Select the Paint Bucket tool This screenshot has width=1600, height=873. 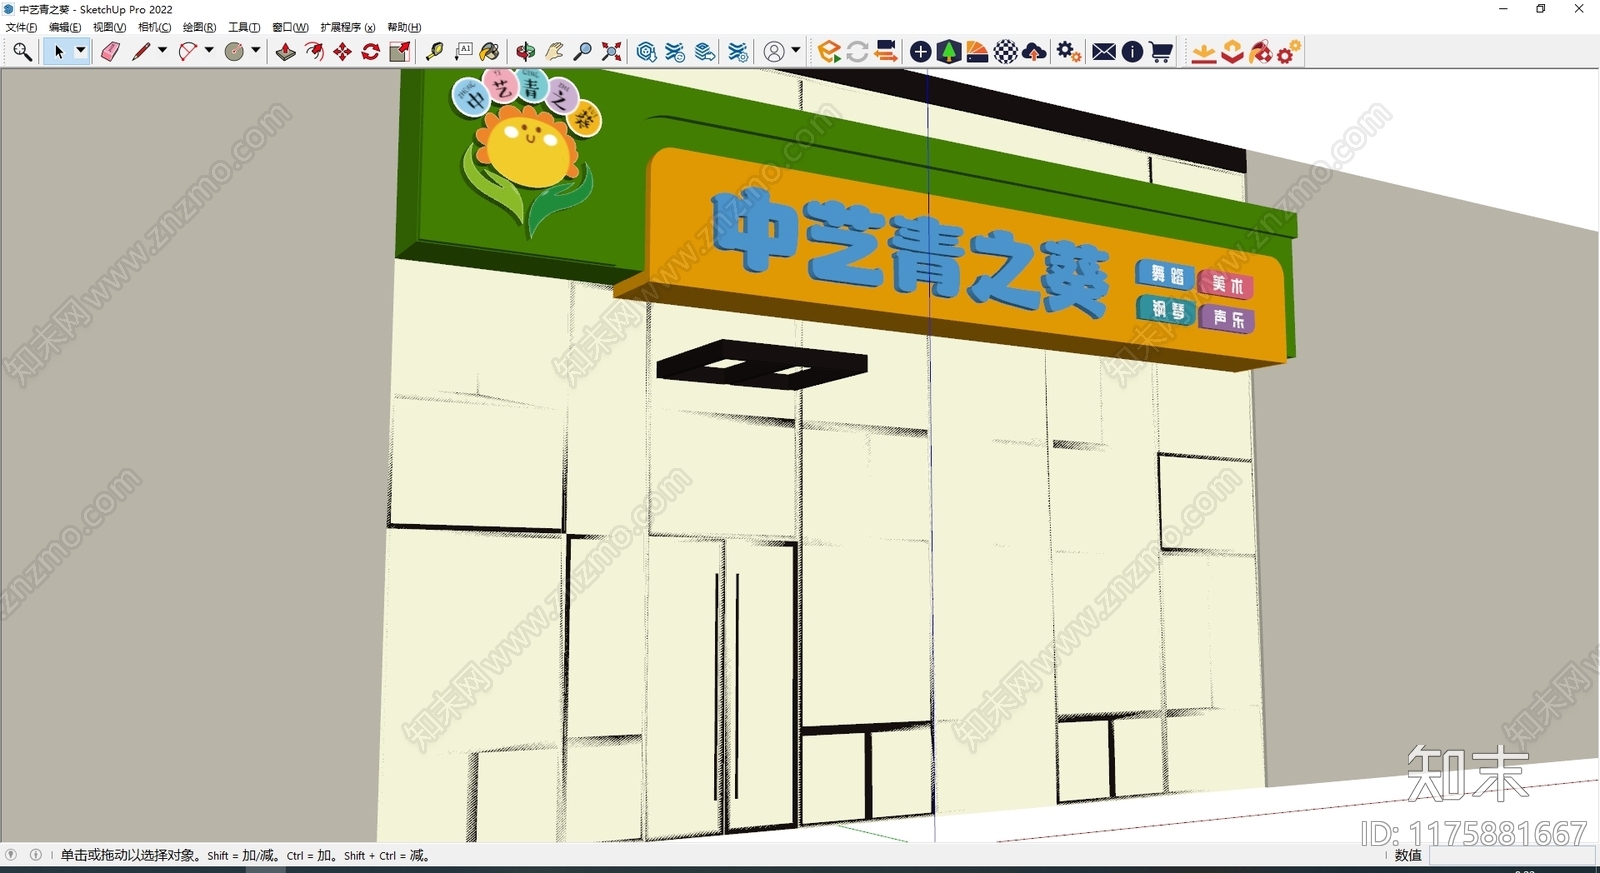point(490,52)
